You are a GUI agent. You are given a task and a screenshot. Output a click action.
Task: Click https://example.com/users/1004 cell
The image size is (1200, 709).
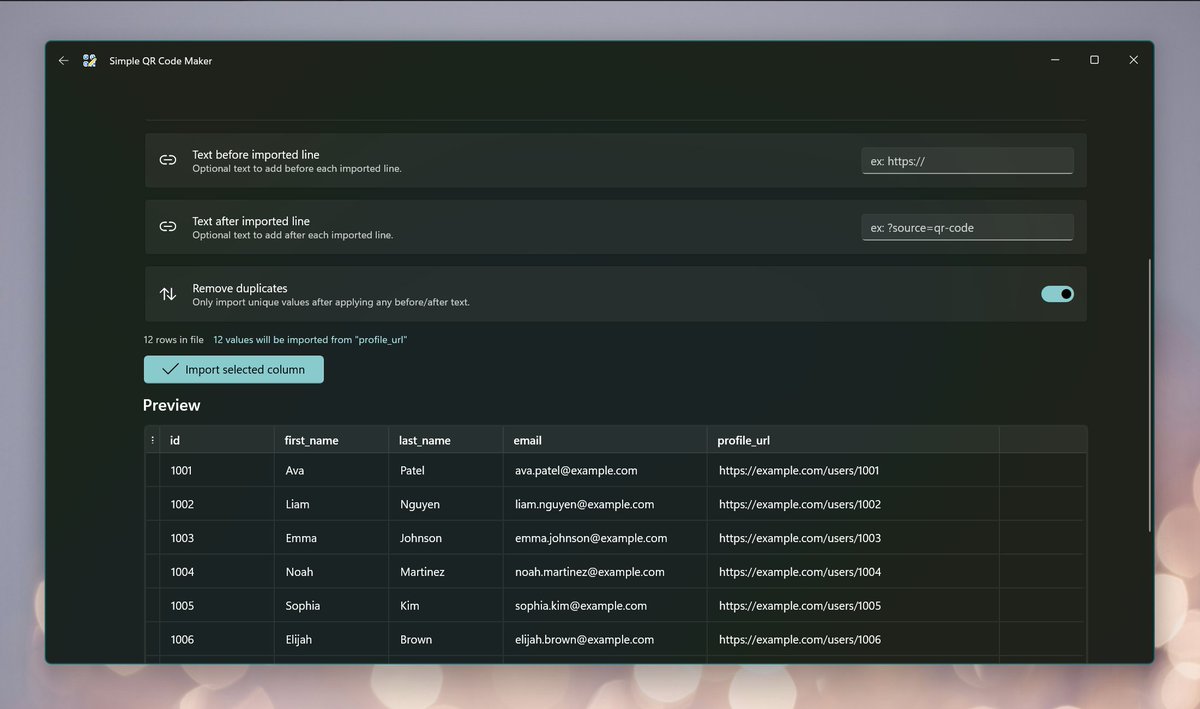click(x=853, y=572)
